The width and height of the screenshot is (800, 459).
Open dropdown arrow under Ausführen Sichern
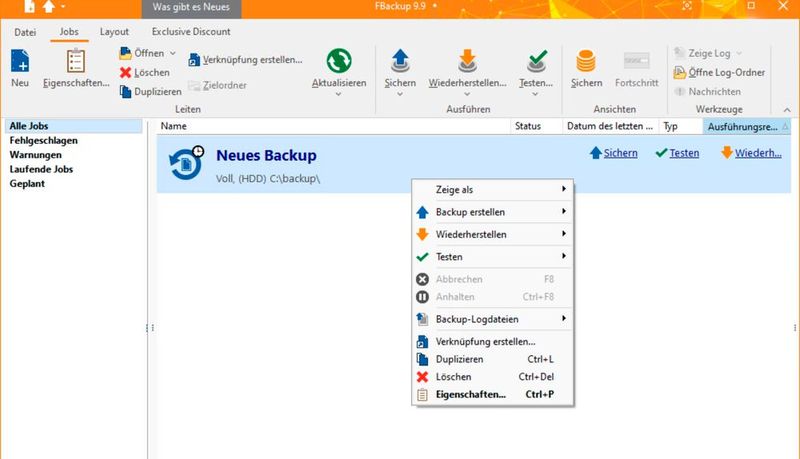[399, 94]
